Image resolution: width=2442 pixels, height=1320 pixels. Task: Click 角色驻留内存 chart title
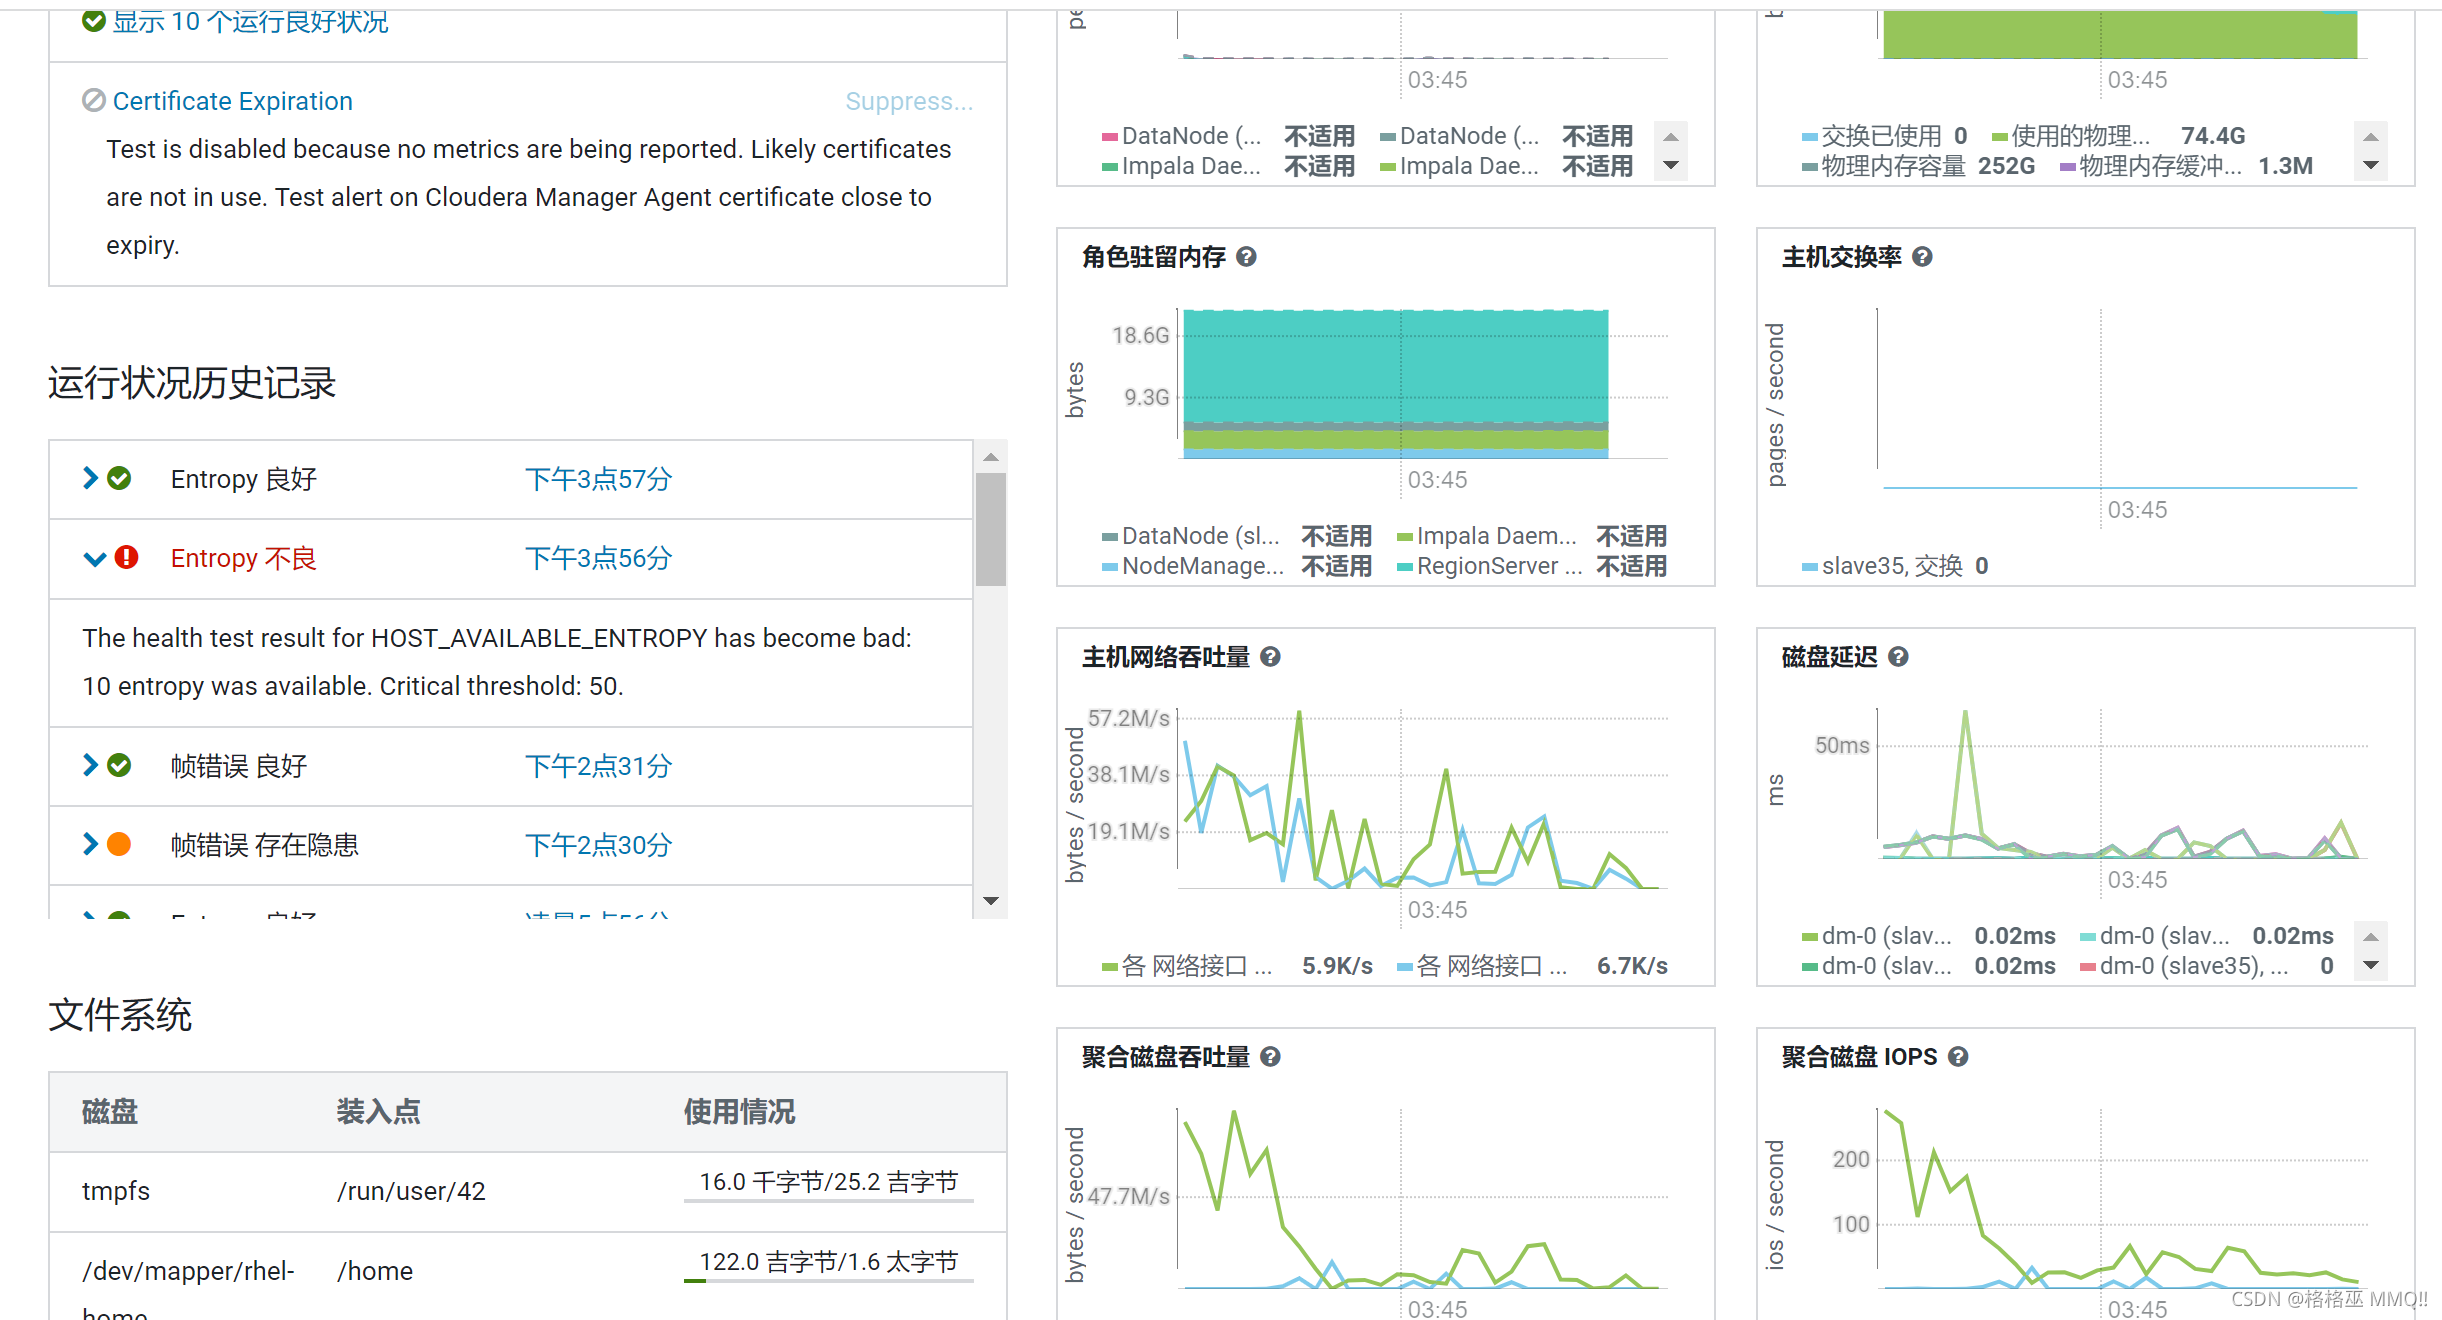tap(1153, 257)
